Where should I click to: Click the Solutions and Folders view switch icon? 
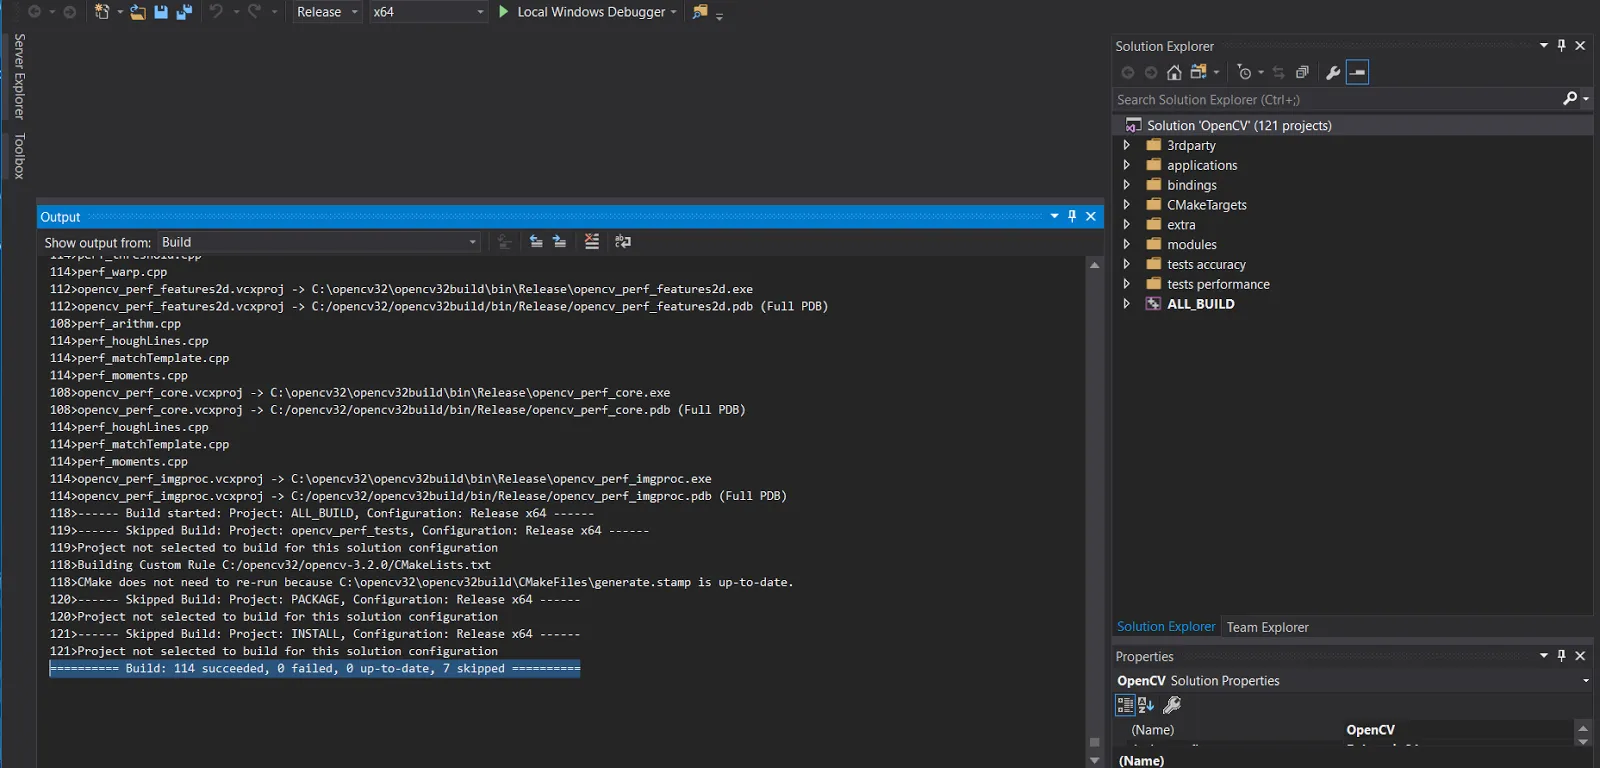pos(1198,72)
